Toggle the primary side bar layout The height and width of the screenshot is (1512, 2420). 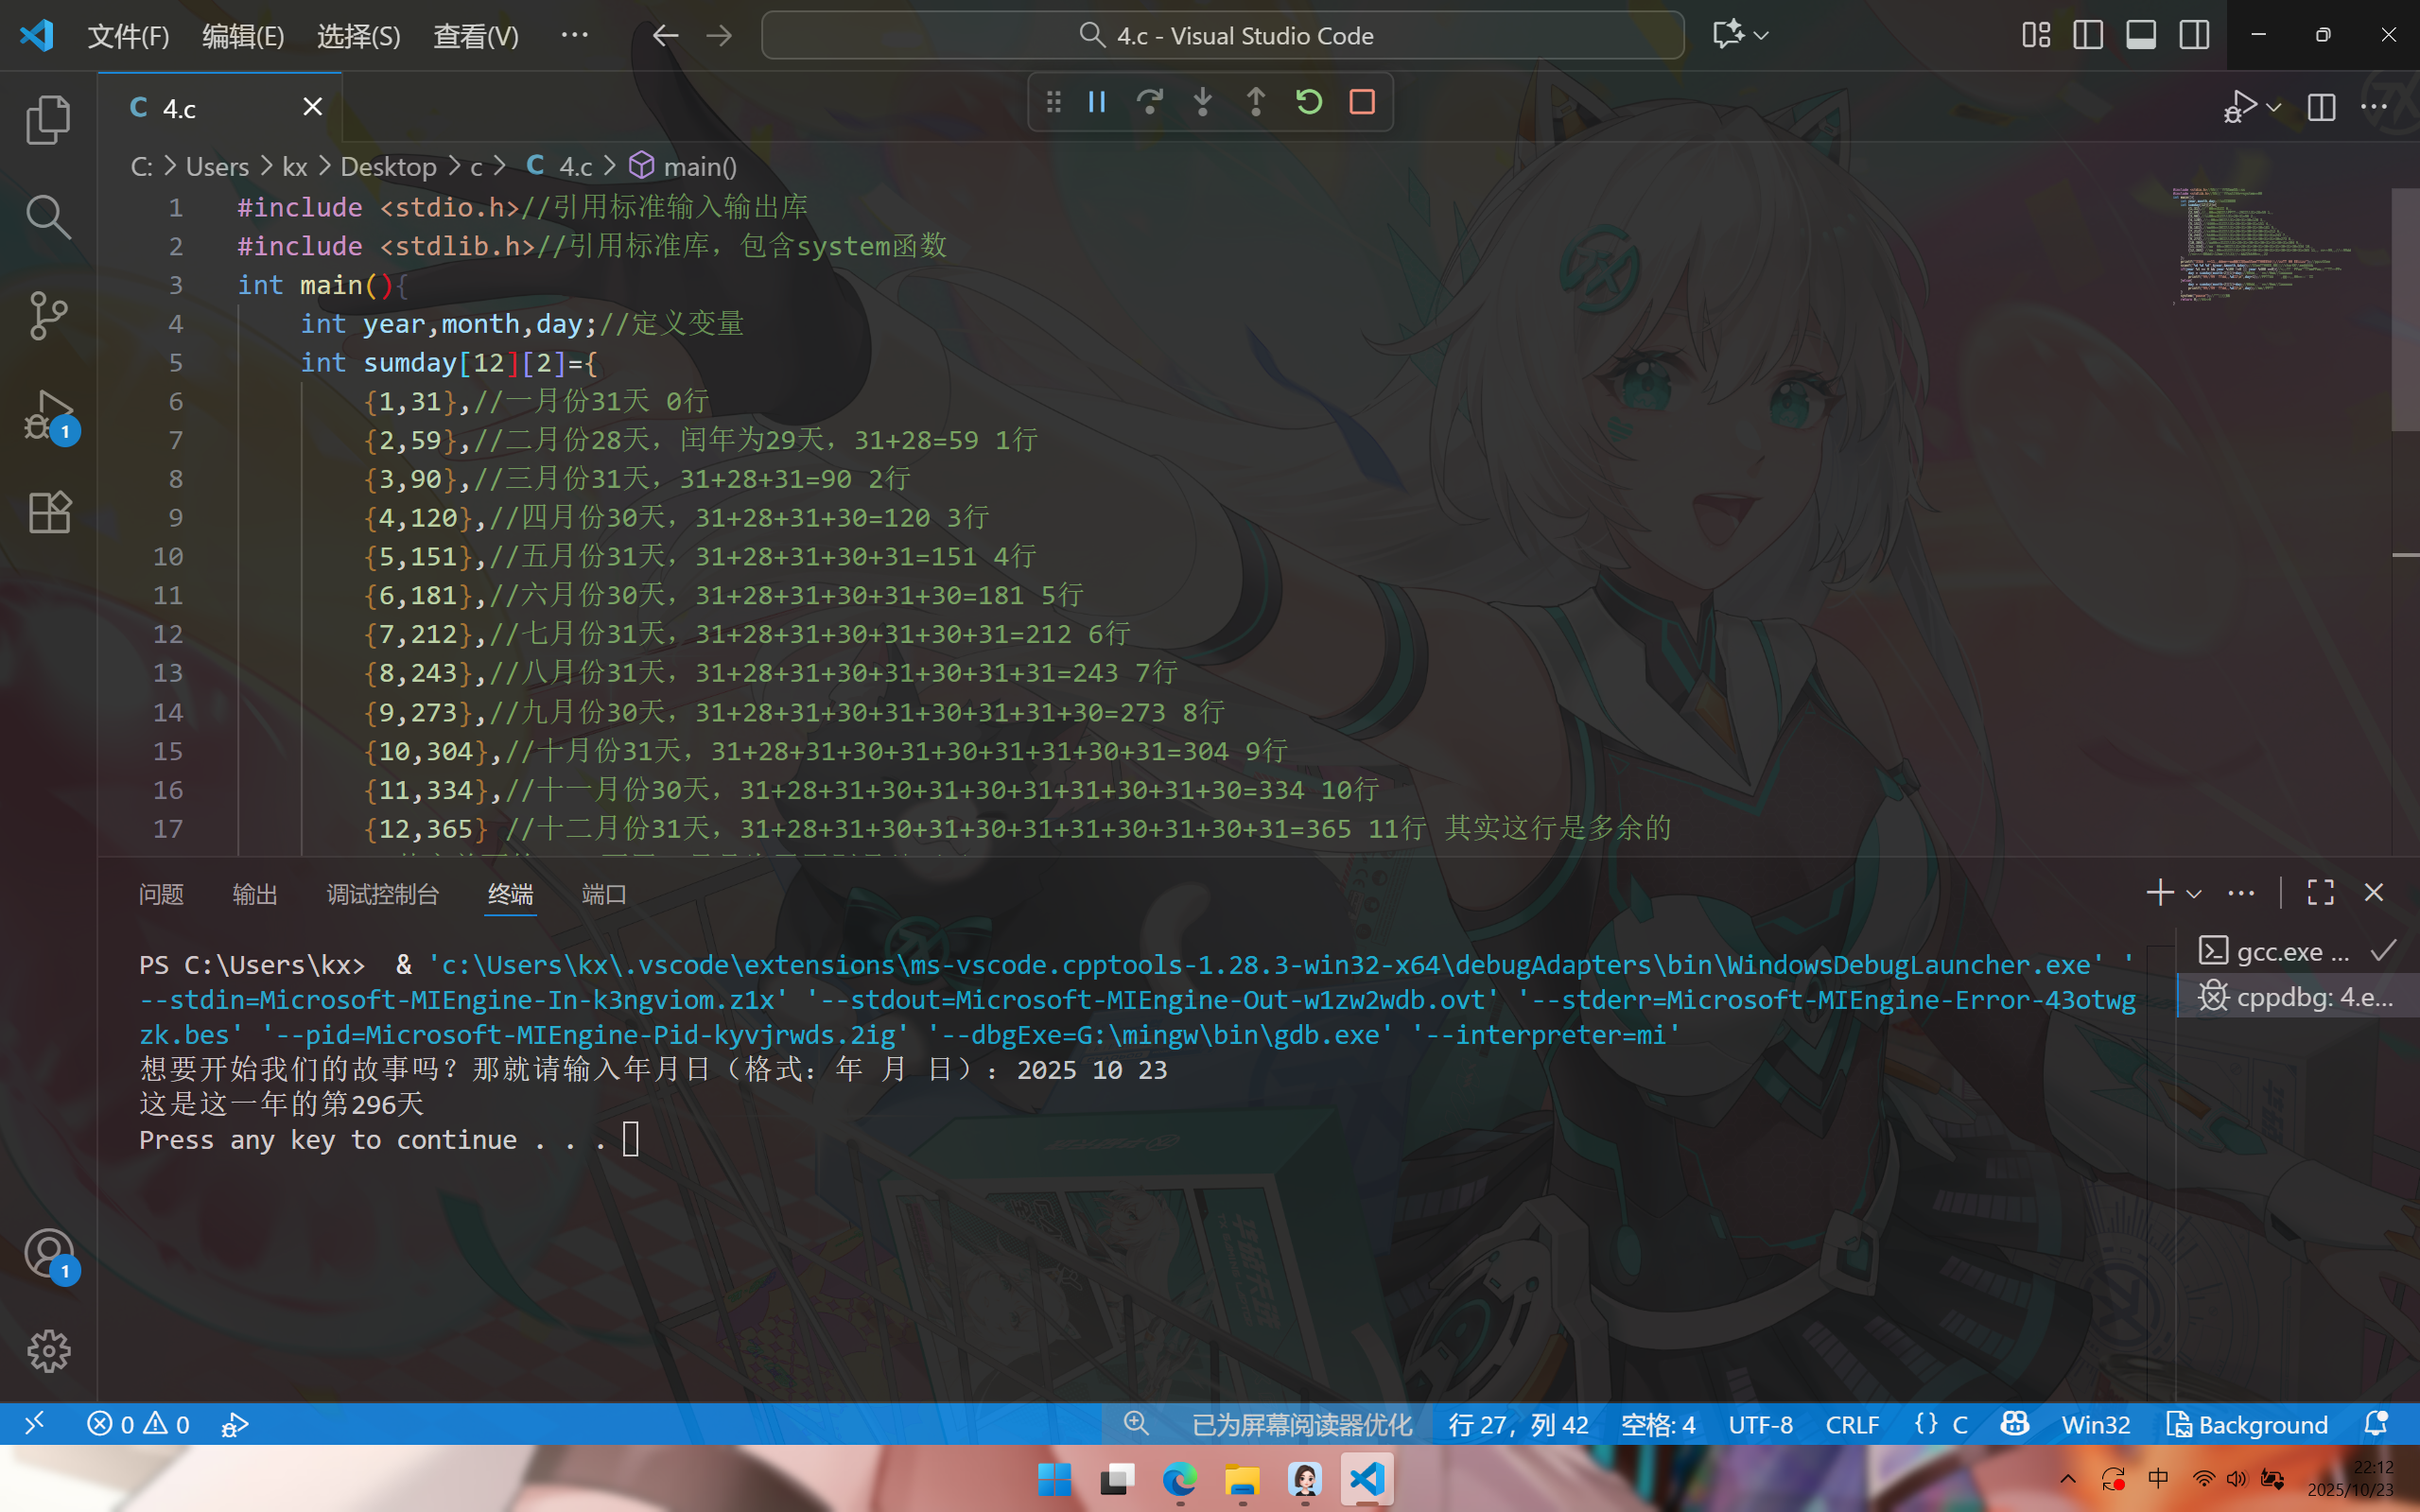click(2088, 36)
